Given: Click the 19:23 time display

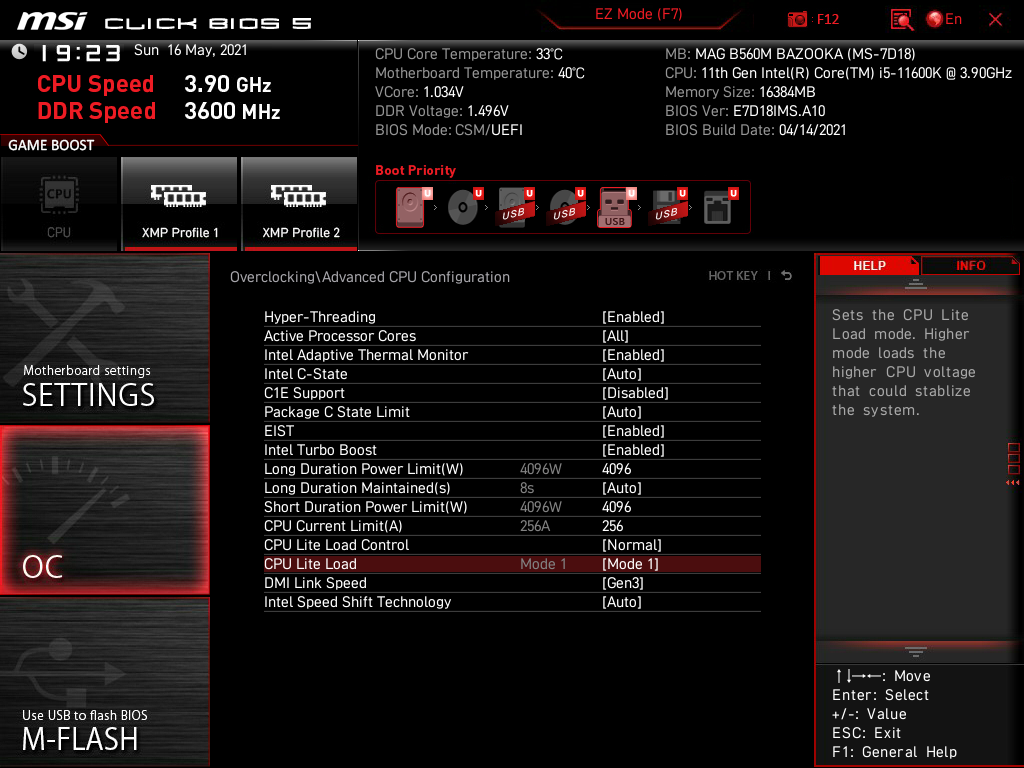Looking at the screenshot, I should click(80, 52).
